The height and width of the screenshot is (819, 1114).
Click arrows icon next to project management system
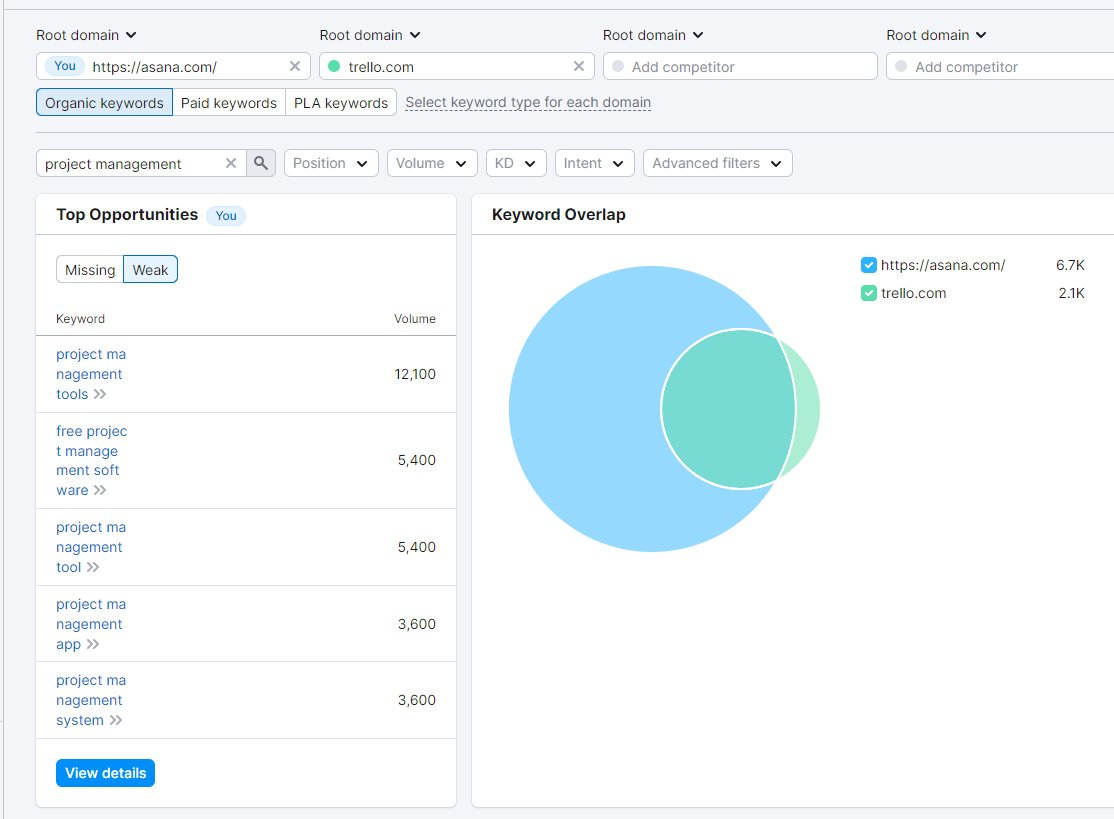coord(116,720)
